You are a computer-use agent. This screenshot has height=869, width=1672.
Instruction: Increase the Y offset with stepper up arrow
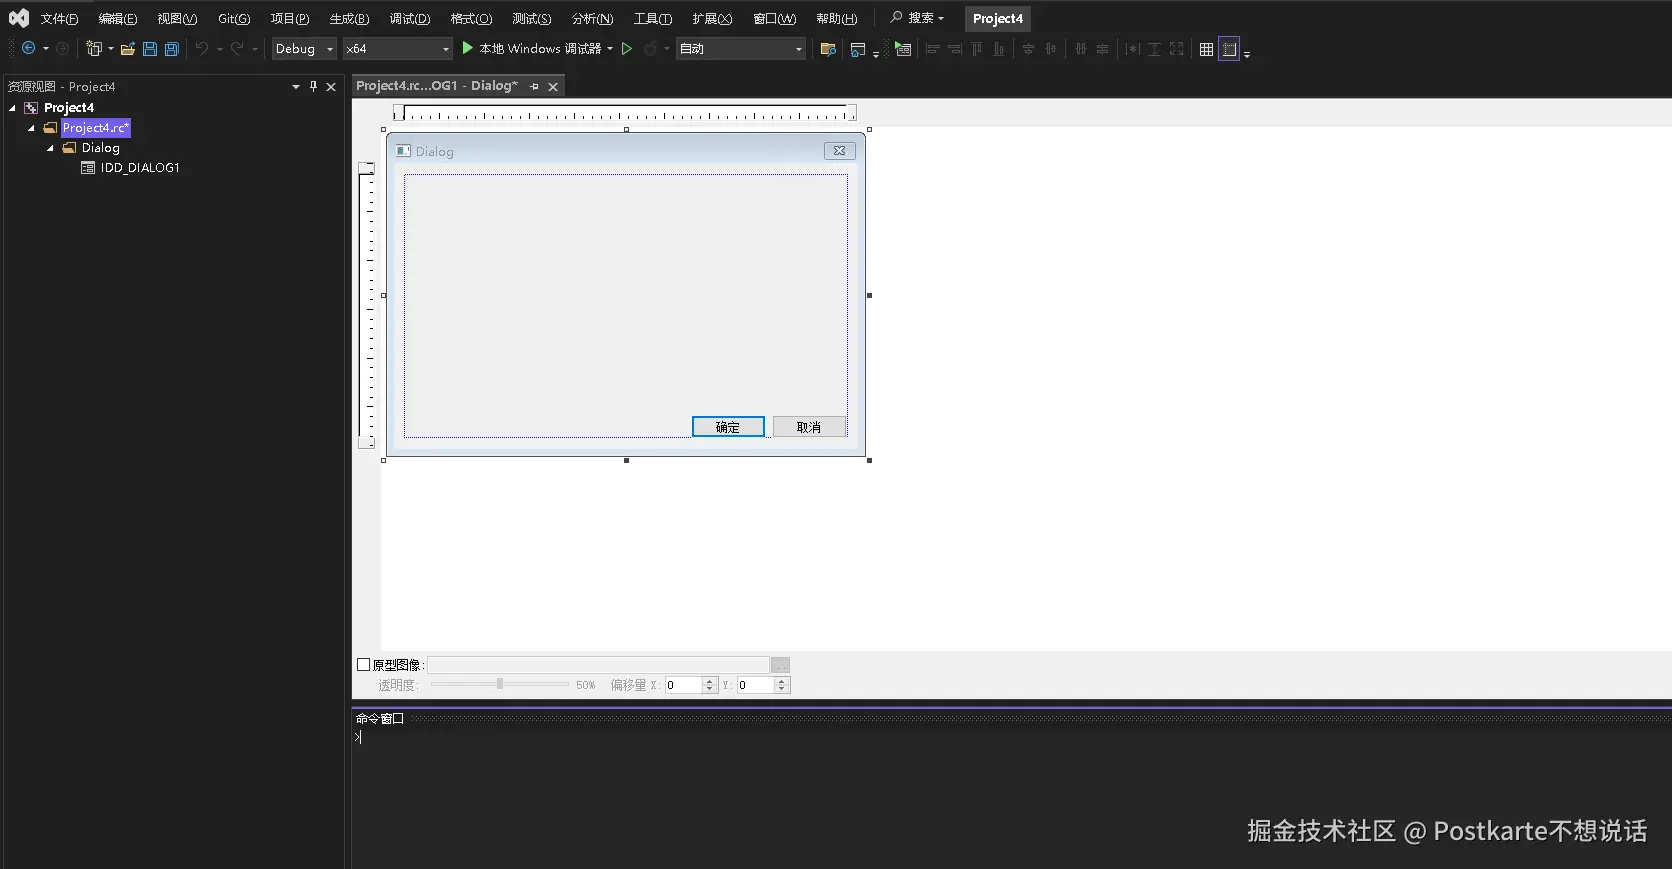[x=782, y=681]
